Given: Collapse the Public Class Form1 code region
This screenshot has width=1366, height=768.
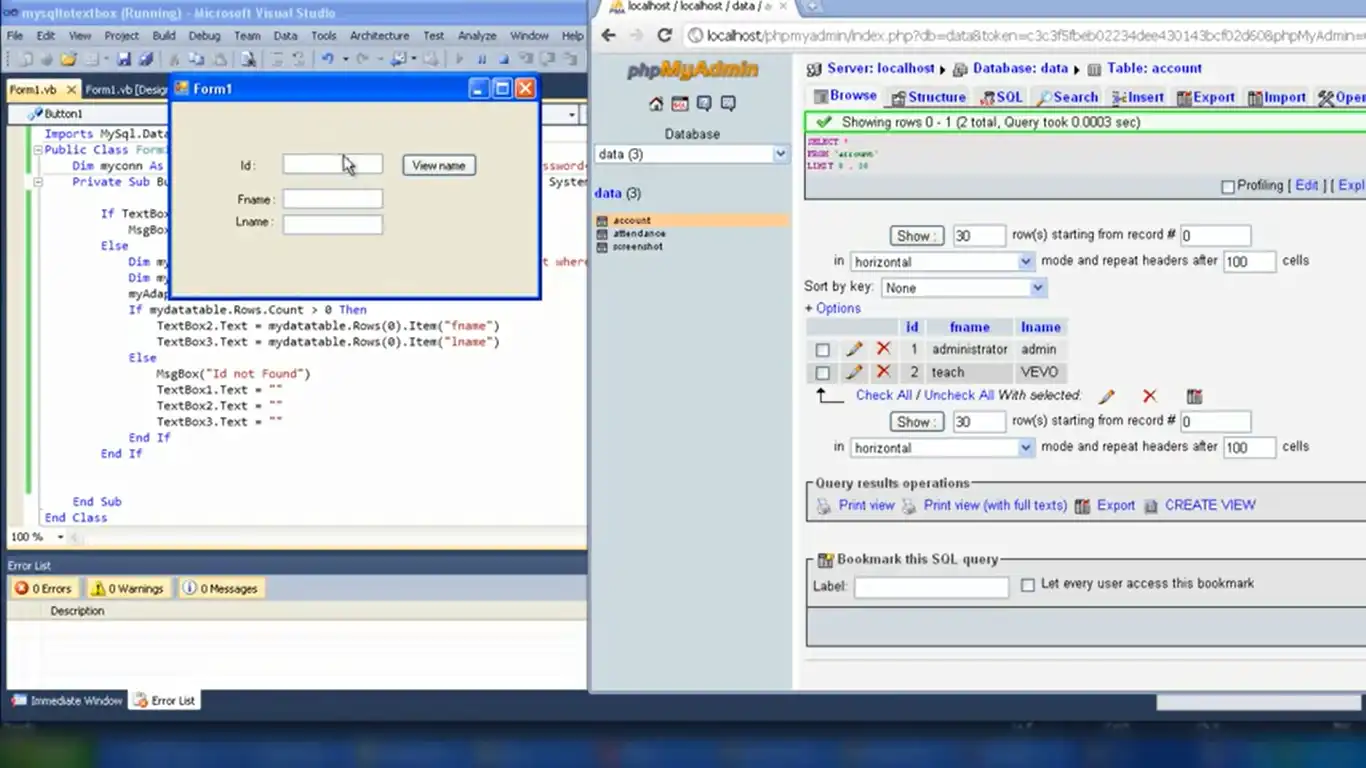Looking at the screenshot, I should [37, 150].
